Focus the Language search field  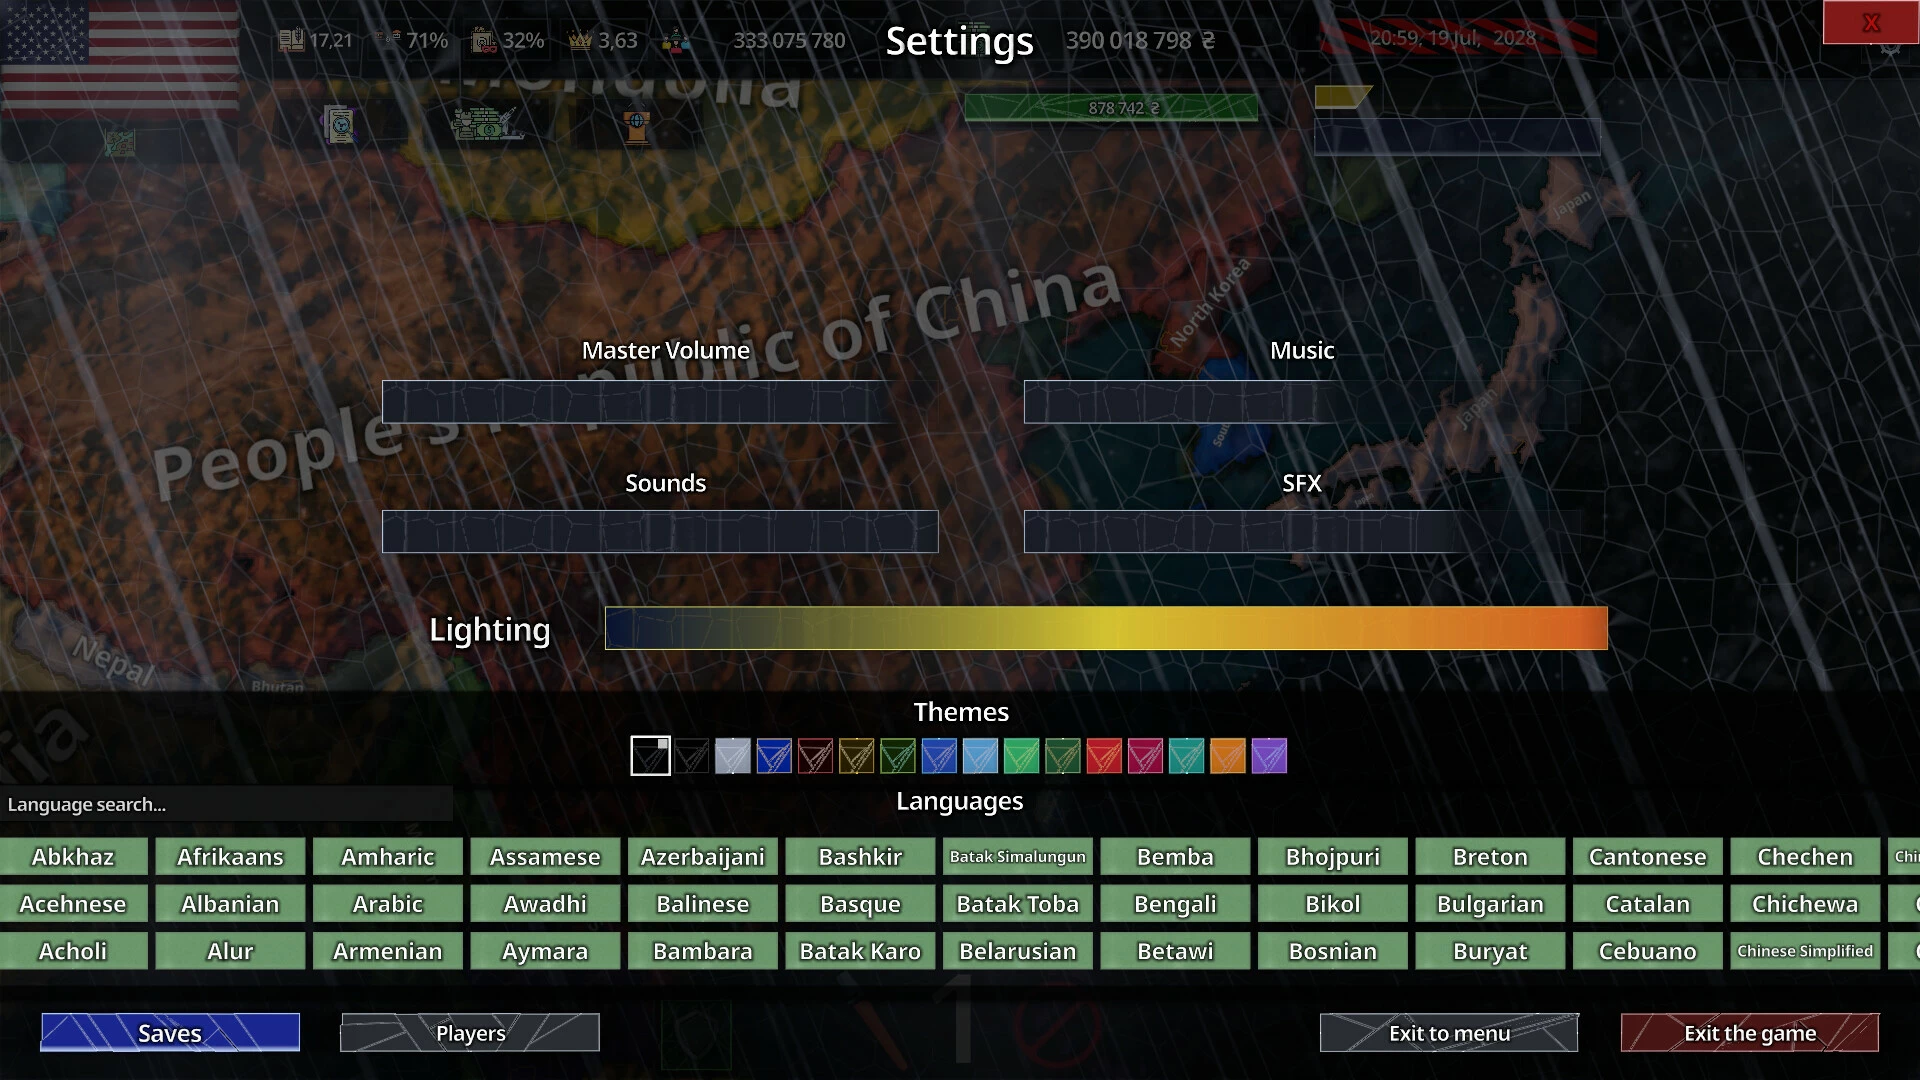(x=226, y=804)
